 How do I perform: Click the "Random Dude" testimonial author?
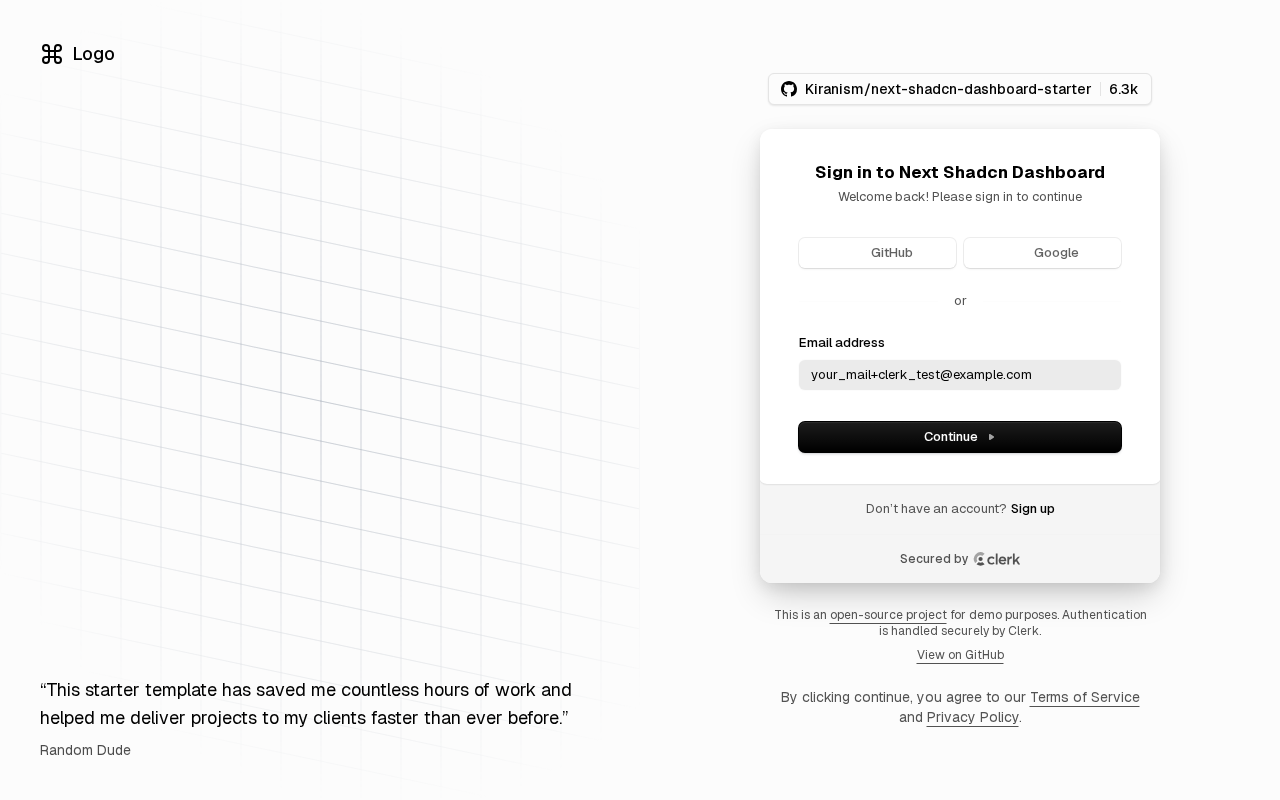click(85, 750)
